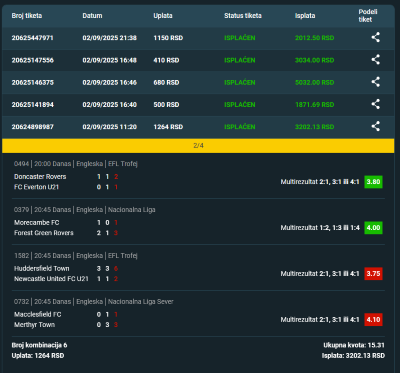Click Newcastle United FC U21 team name
This screenshot has height=373, width=400.
coord(51,279)
